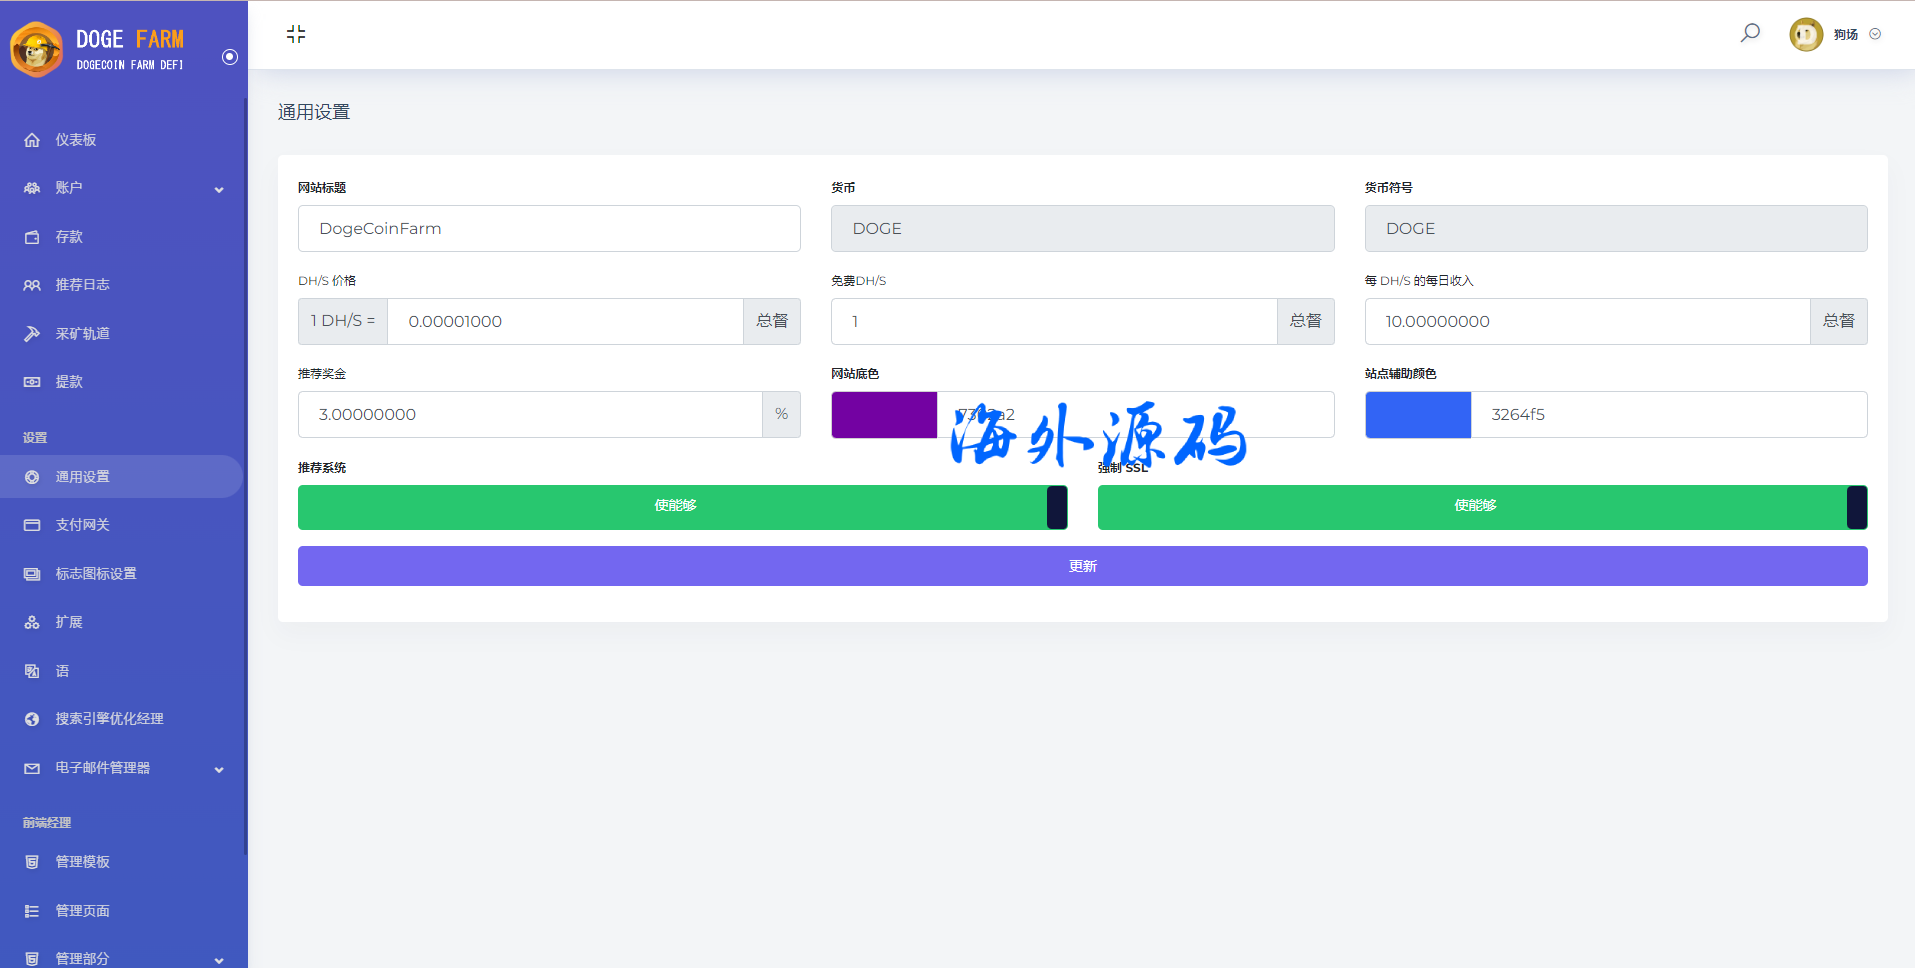This screenshot has height=968, width=1915.
Task: Click the website title input field
Action: 549,229
